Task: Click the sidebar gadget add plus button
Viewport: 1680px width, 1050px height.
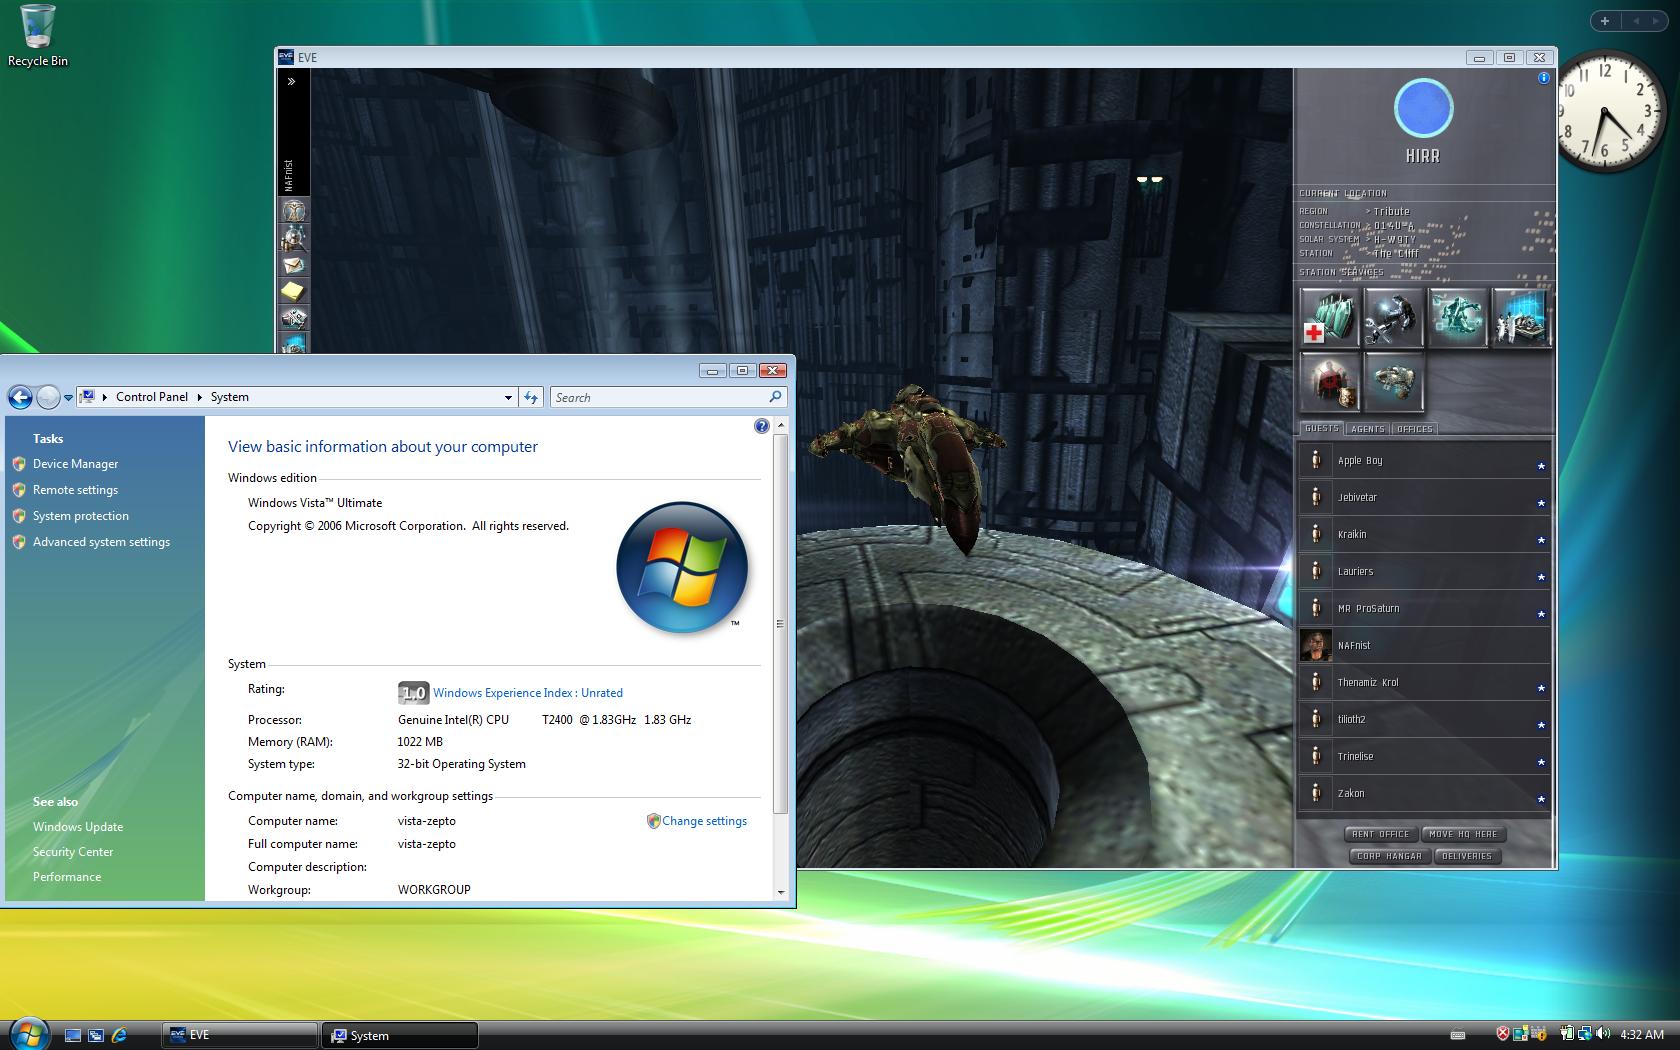Action: [x=1605, y=21]
